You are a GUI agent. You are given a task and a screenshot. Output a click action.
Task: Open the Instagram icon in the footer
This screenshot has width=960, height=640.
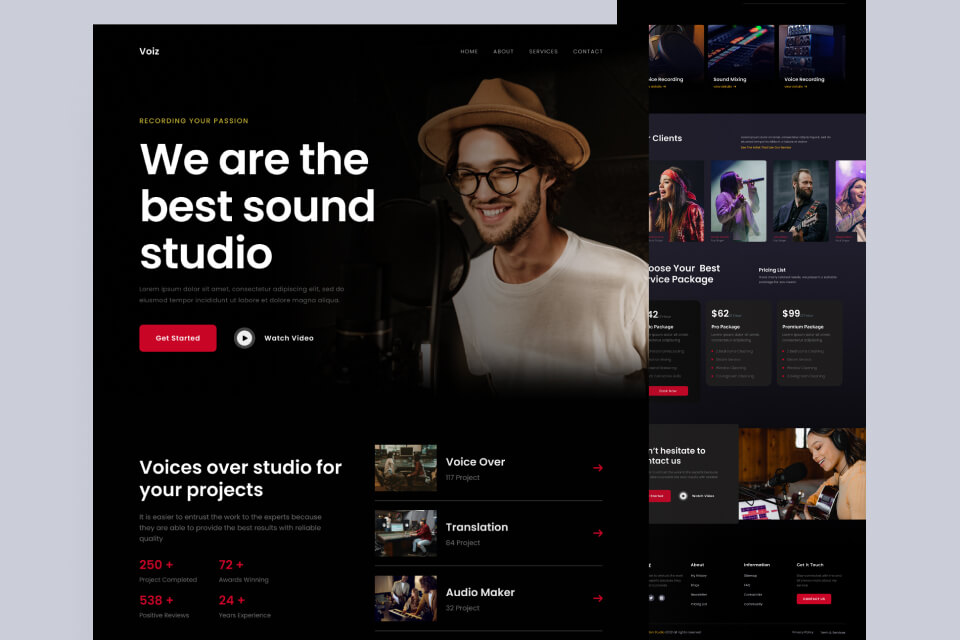coord(662,597)
